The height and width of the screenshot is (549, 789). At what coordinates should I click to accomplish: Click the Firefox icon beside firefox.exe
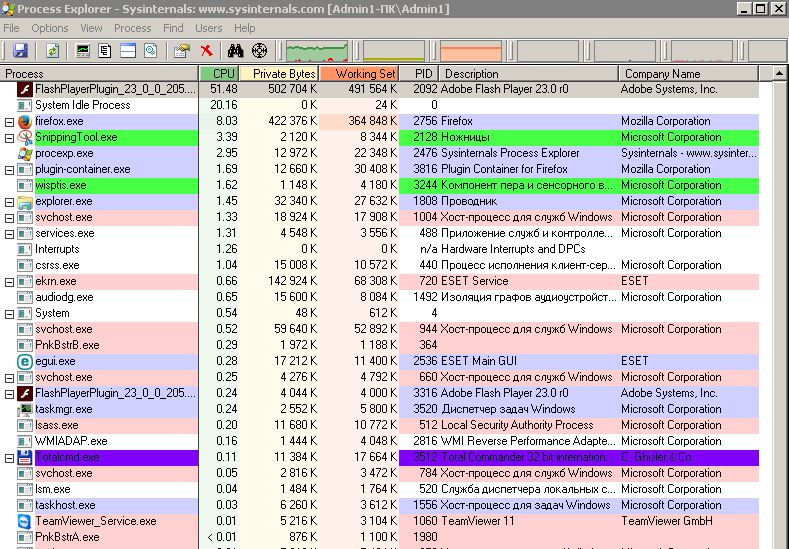point(25,121)
